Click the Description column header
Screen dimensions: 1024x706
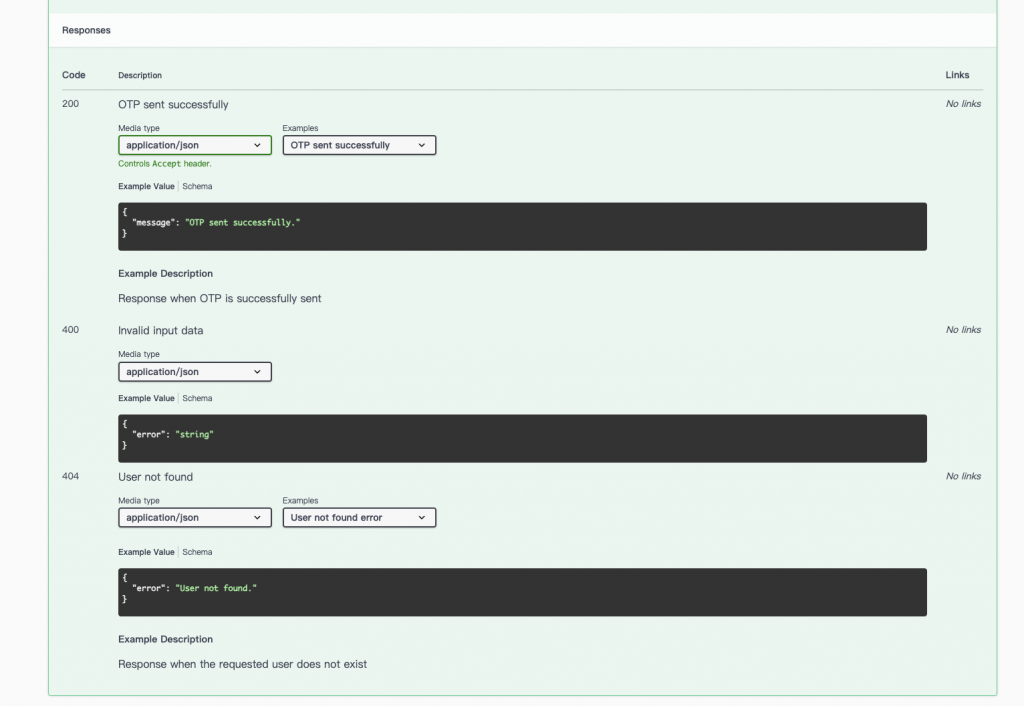(x=140, y=75)
